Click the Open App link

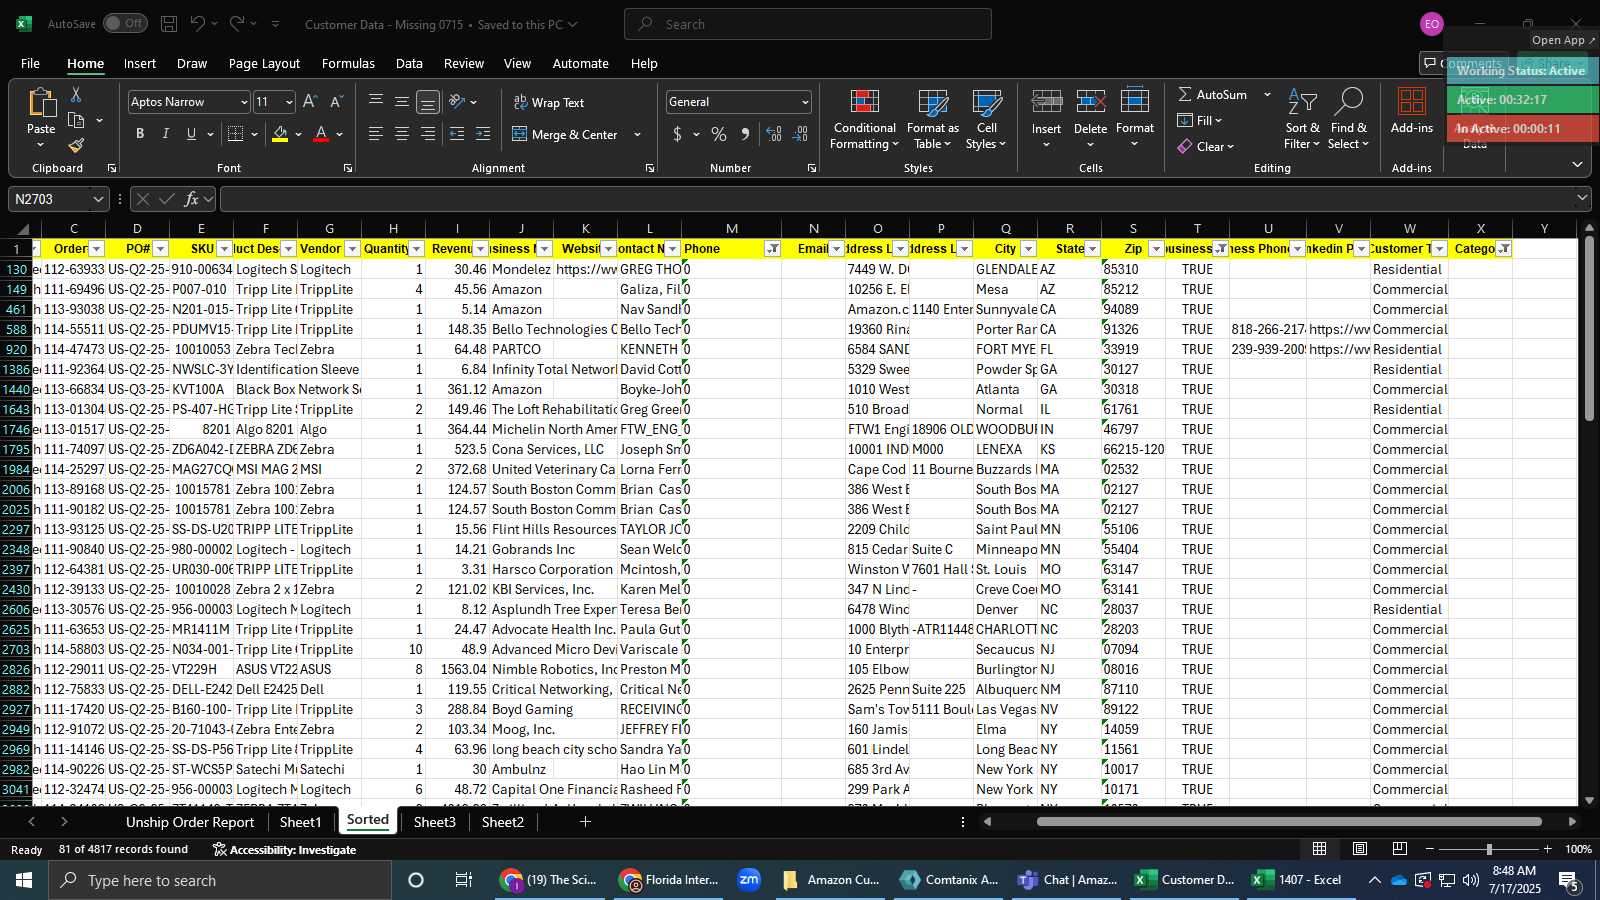point(1563,40)
